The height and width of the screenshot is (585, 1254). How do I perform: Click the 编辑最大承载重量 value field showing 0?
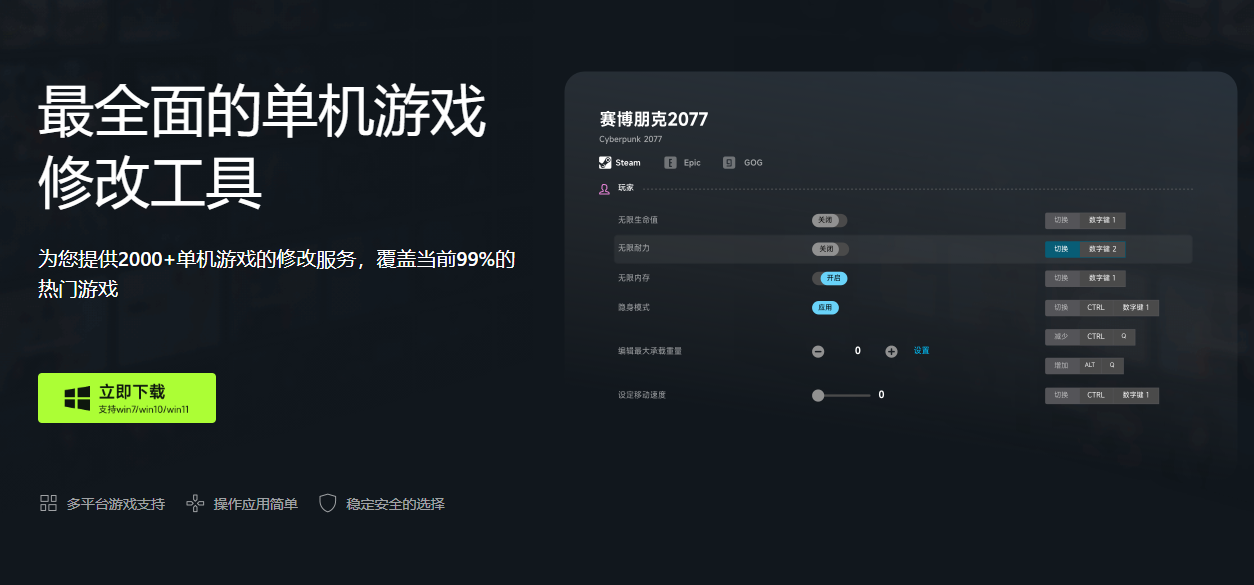pos(858,351)
